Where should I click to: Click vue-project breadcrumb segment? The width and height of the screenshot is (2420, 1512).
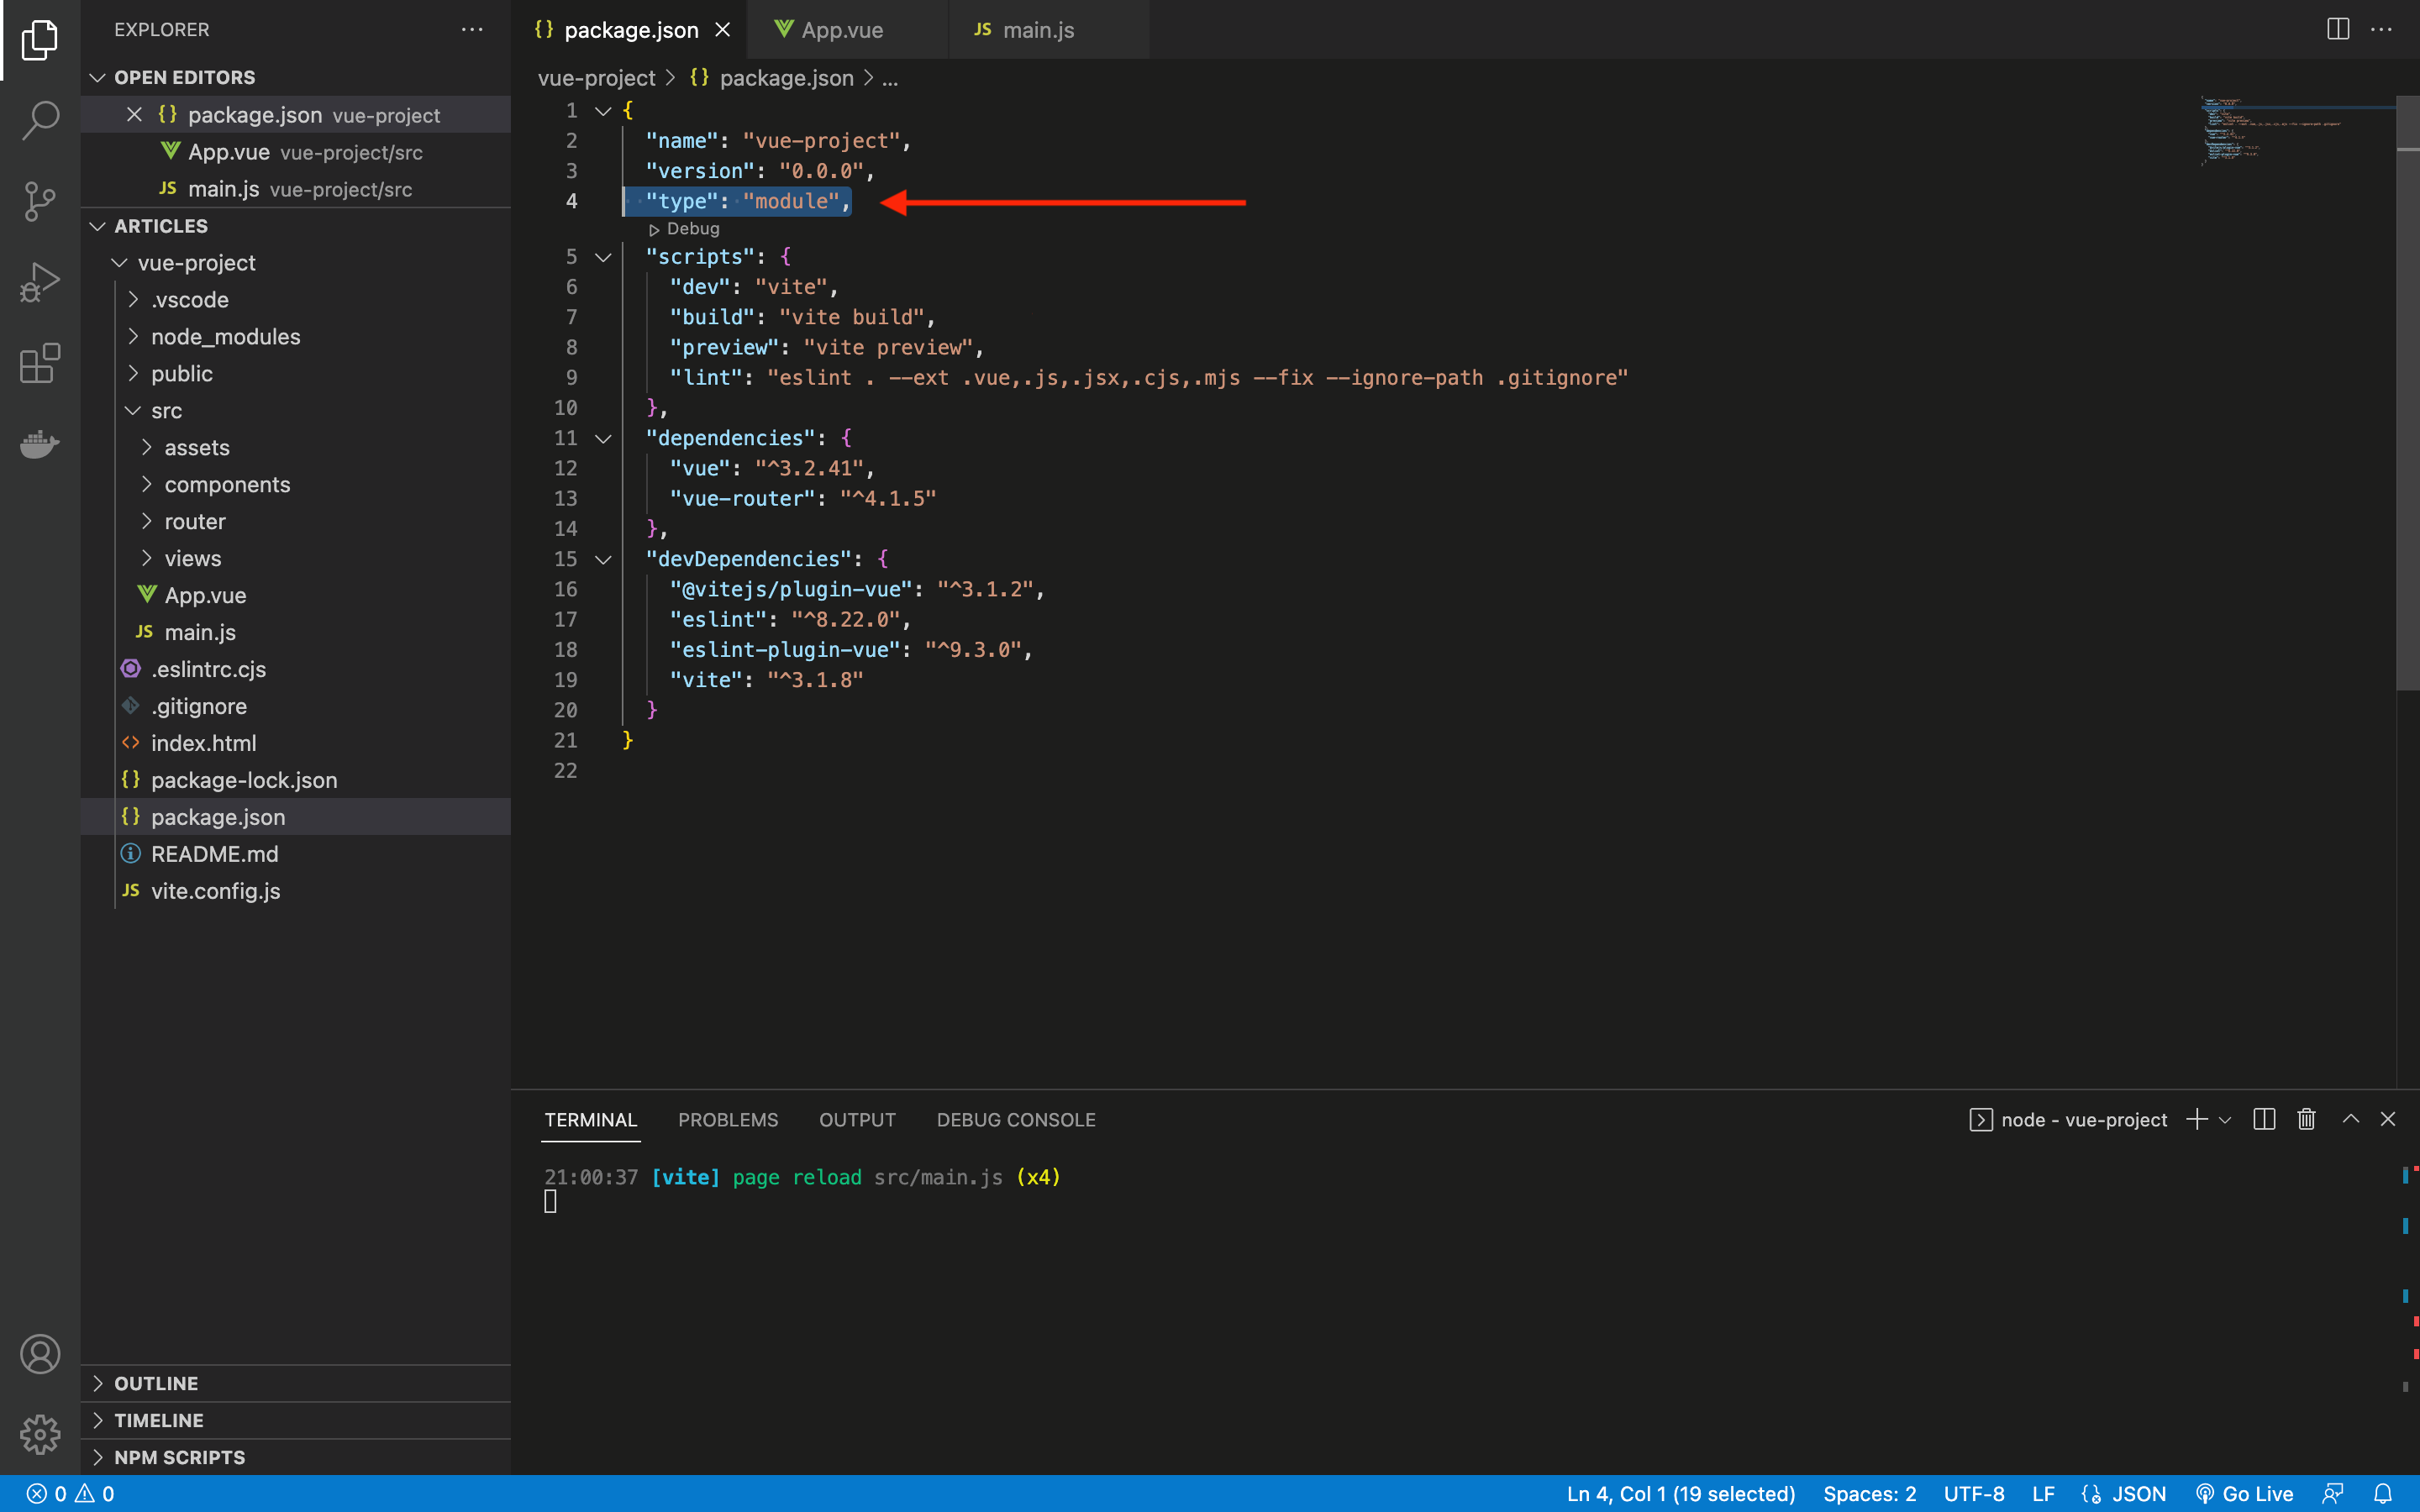(596, 78)
